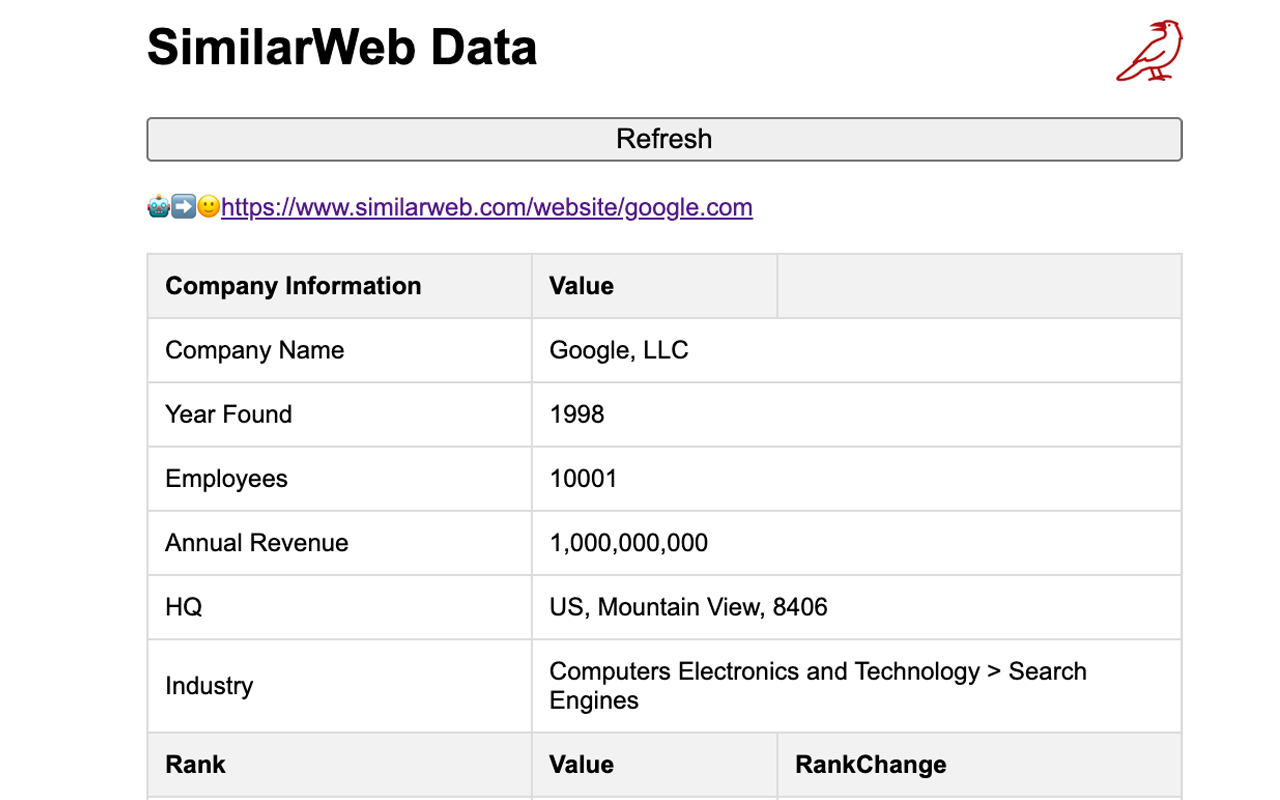1280x800 pixels.
Task: Select the 1,000,000,000 revenue value
Action: pos(857,543)
